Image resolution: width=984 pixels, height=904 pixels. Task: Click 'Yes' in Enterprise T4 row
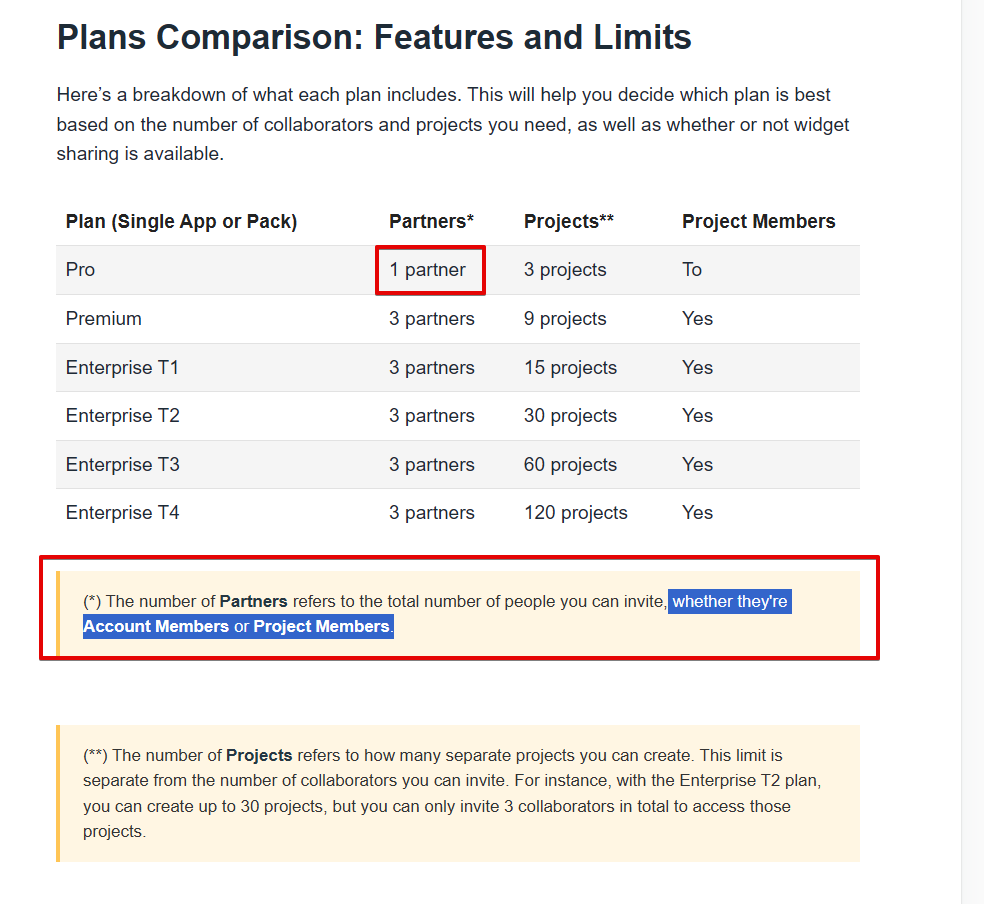(697, 513)
